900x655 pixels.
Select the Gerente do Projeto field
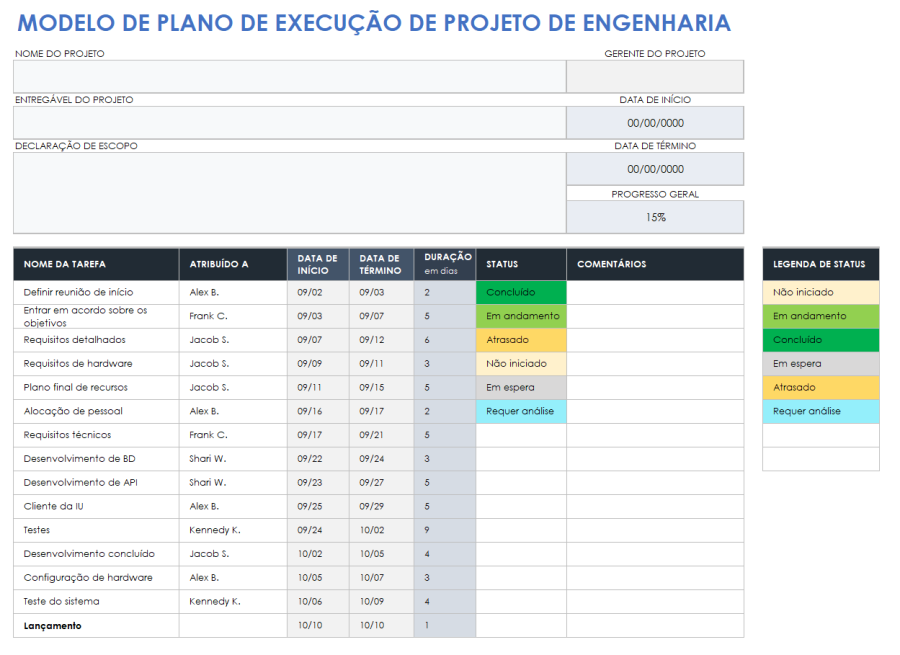(655, 76)
